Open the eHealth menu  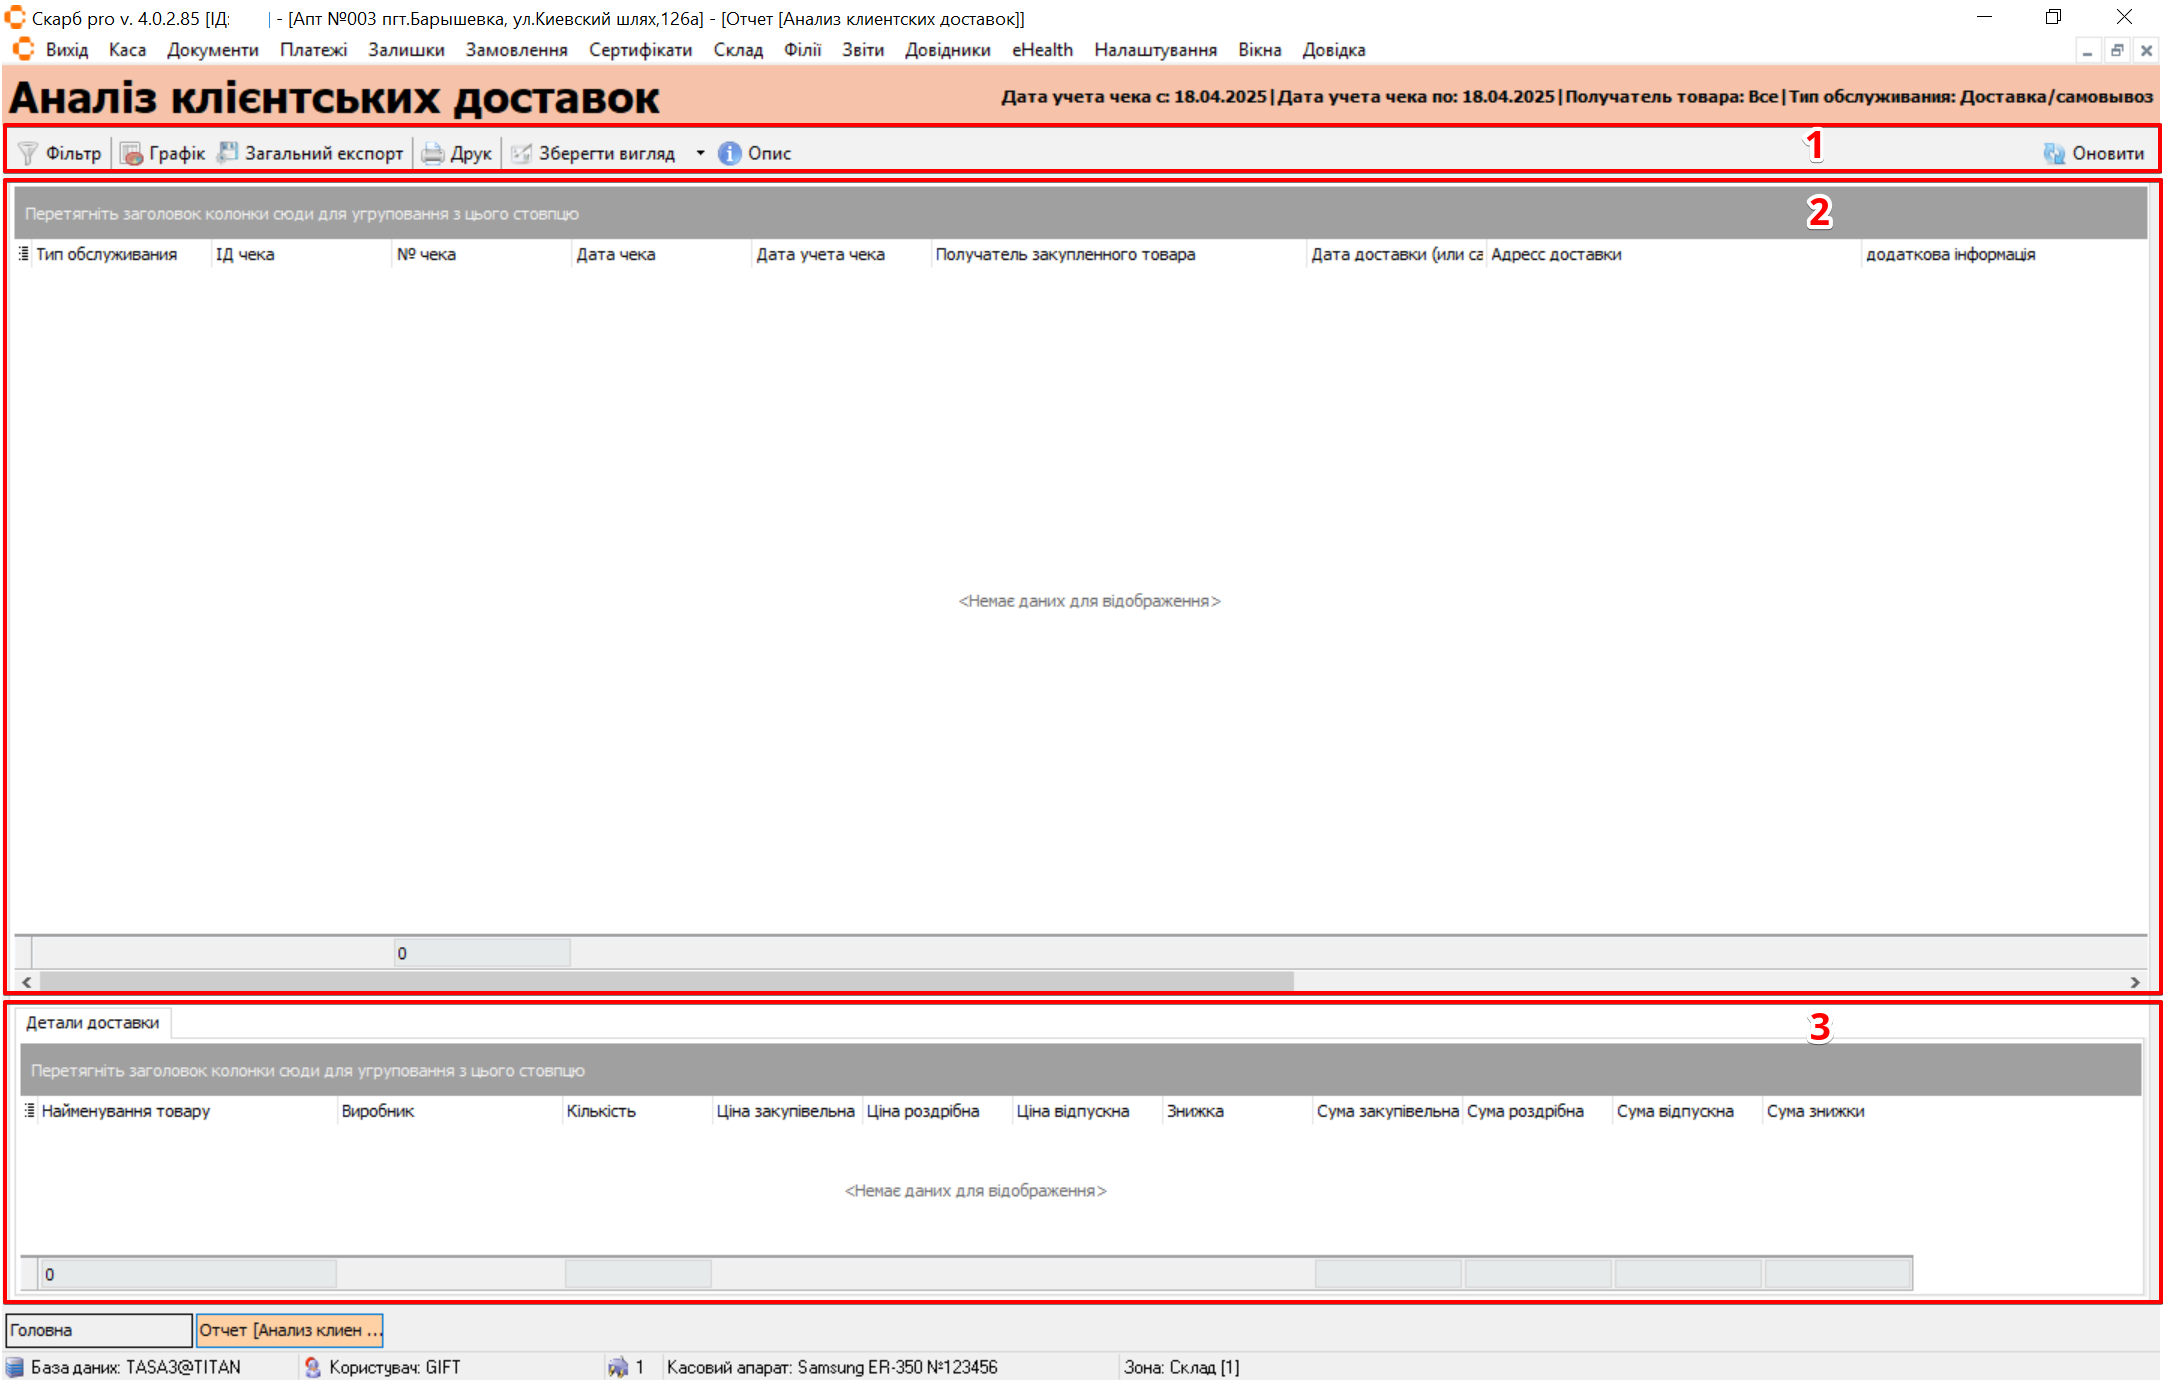(1042, 50)
